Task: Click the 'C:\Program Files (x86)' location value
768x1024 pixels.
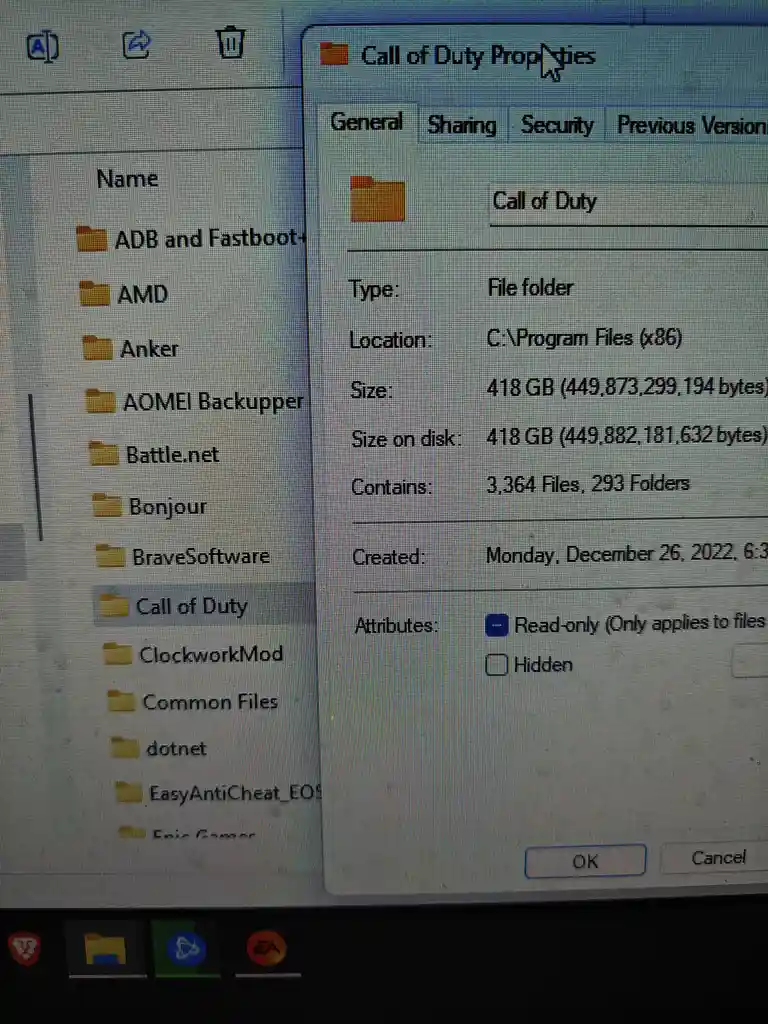Action: [584, 338]
